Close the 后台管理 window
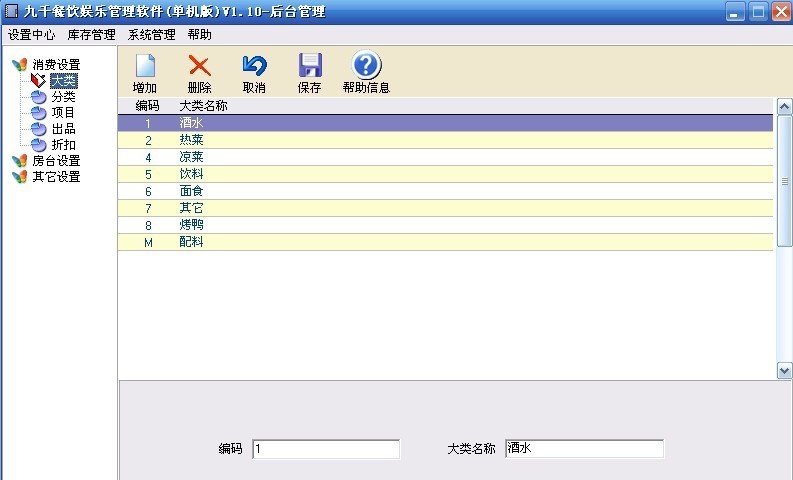The image size is (793, 480). pyautogui.click(x=781, y=12)
